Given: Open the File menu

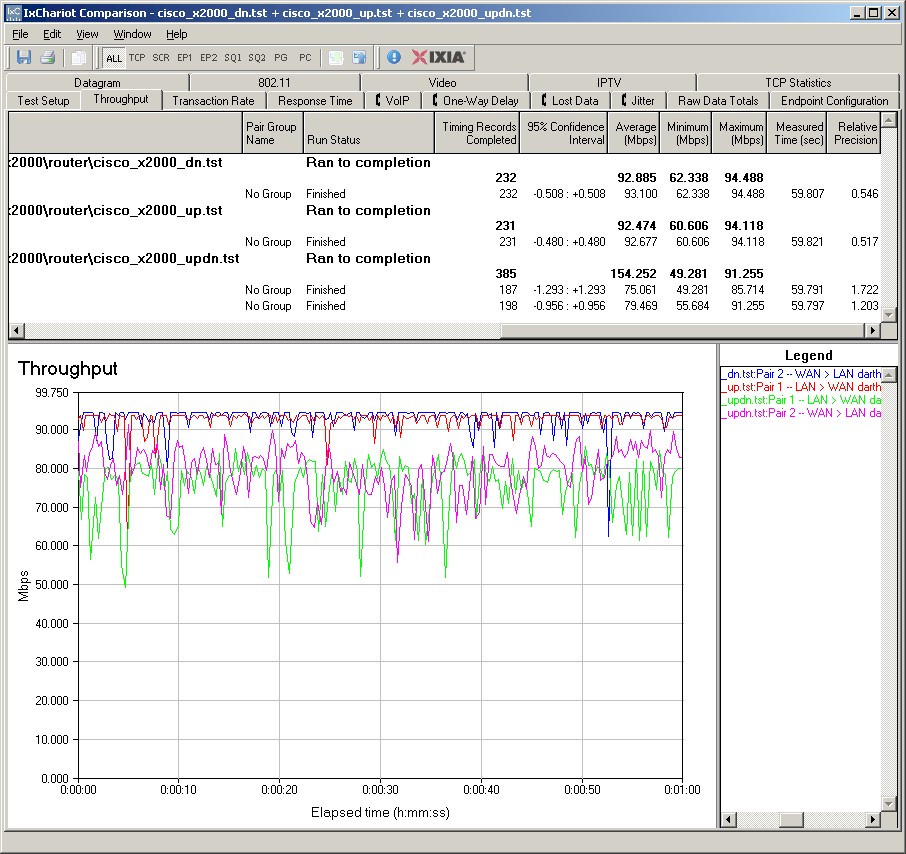Looking at the screenshot, I should click(x=20, y=34).
